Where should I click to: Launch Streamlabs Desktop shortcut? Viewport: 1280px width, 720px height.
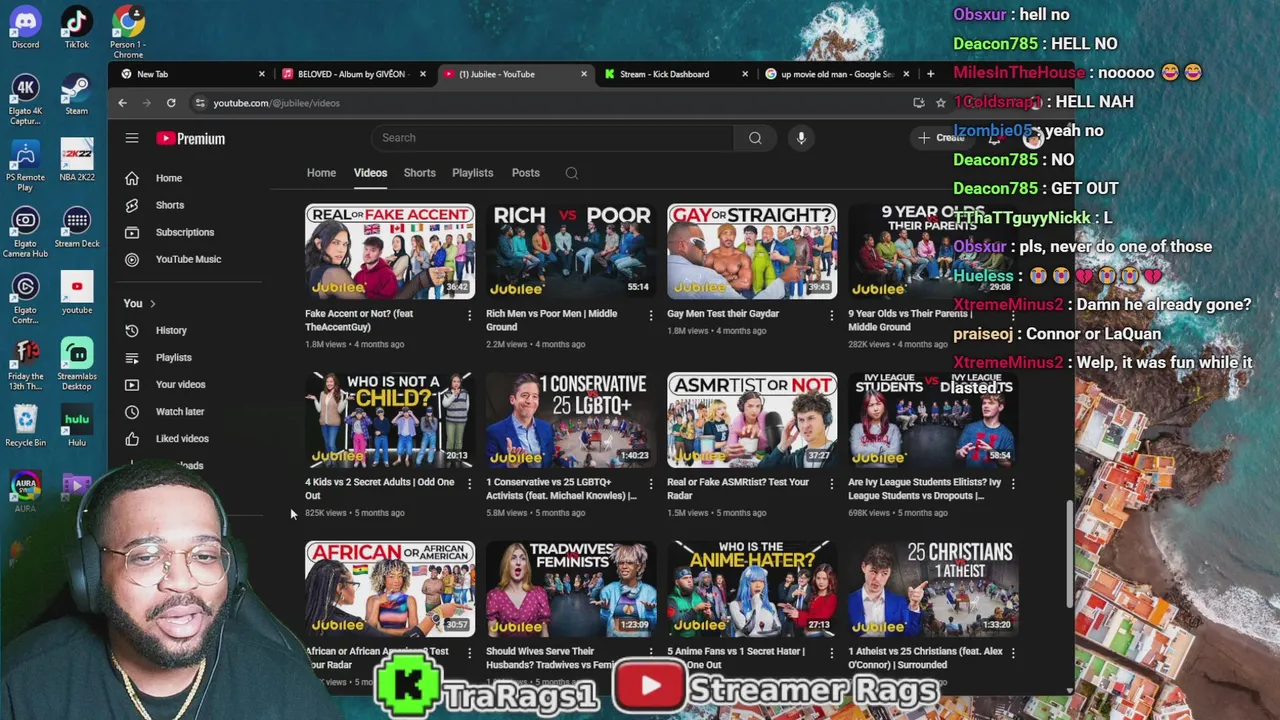(76, 365)
